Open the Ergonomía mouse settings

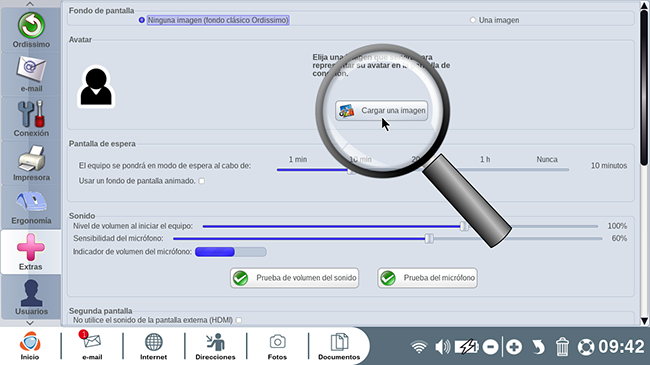31,207
